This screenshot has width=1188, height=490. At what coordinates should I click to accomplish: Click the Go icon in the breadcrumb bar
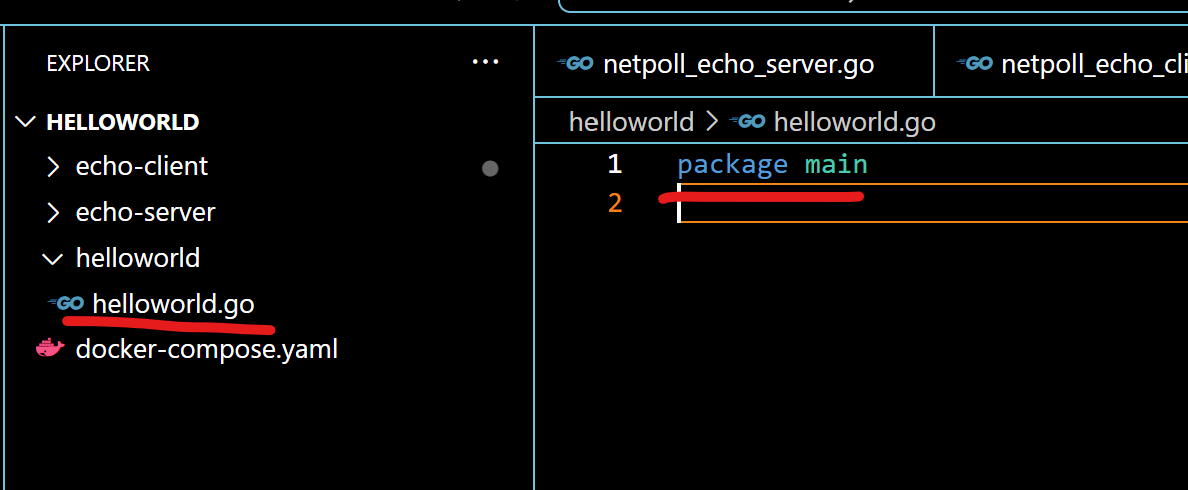(748, 122)
